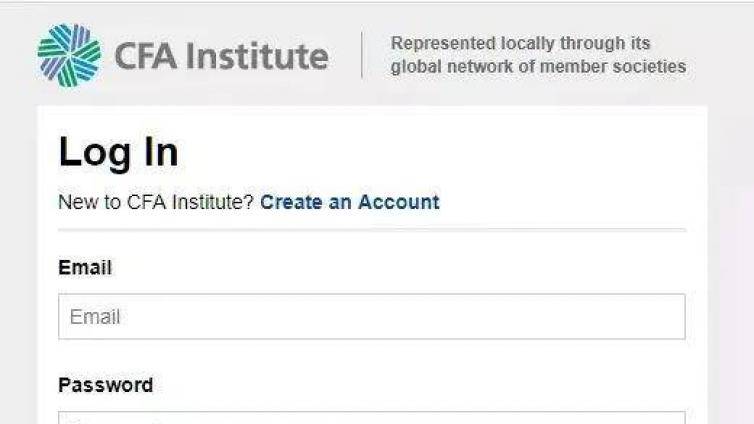
Task: Click the word 'Account' in the signup link
Action: point(399,202)
